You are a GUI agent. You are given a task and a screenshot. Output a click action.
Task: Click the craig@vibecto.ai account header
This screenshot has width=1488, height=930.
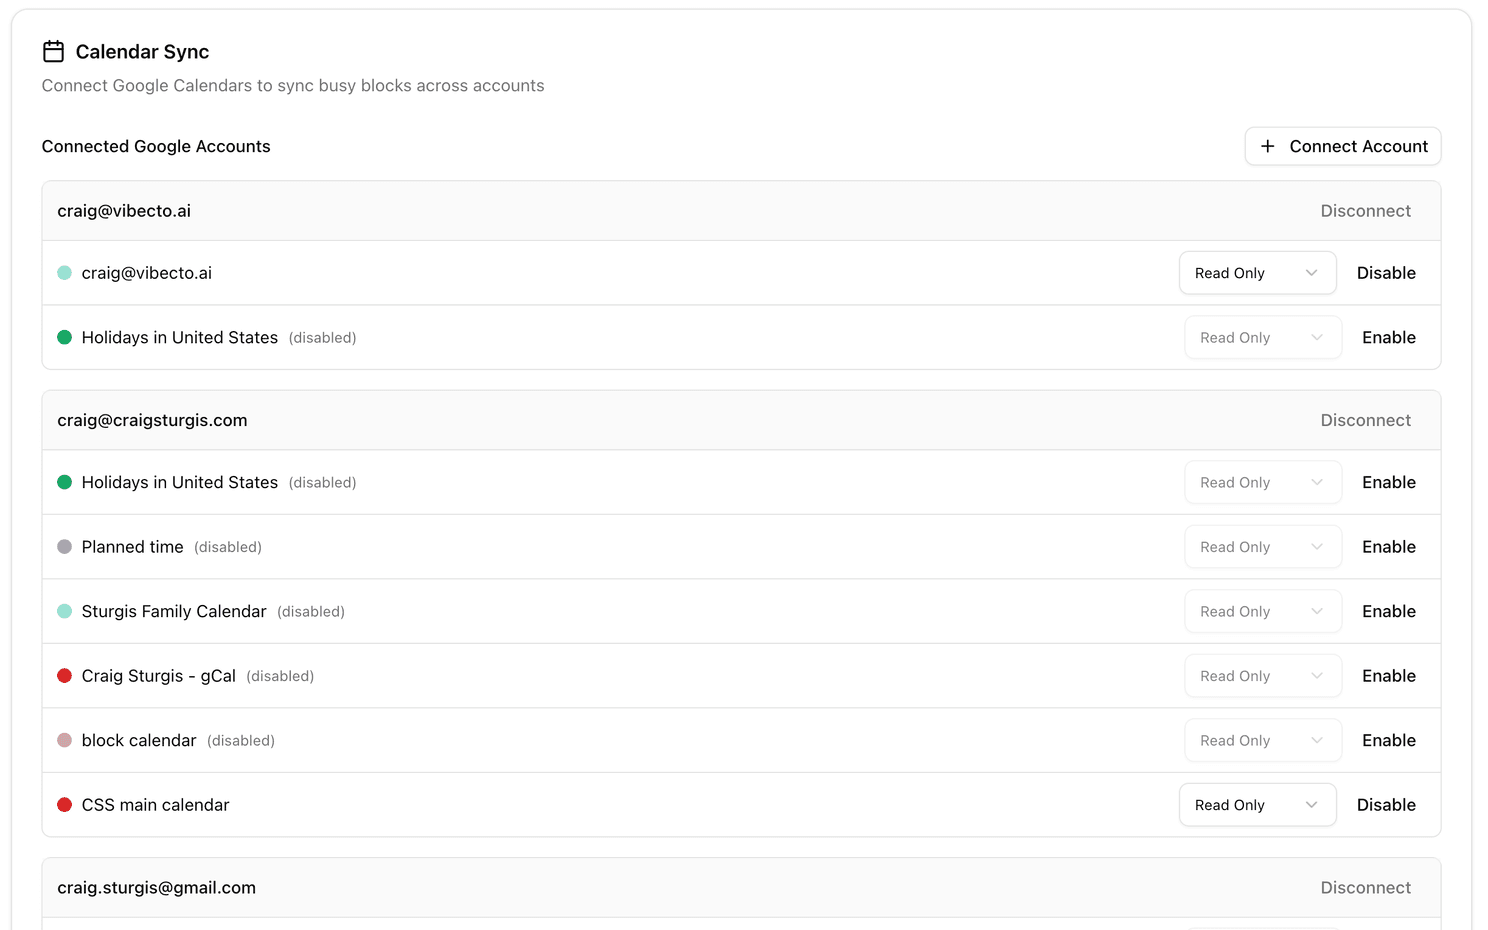pyautogui.click(x=124, y=210)
